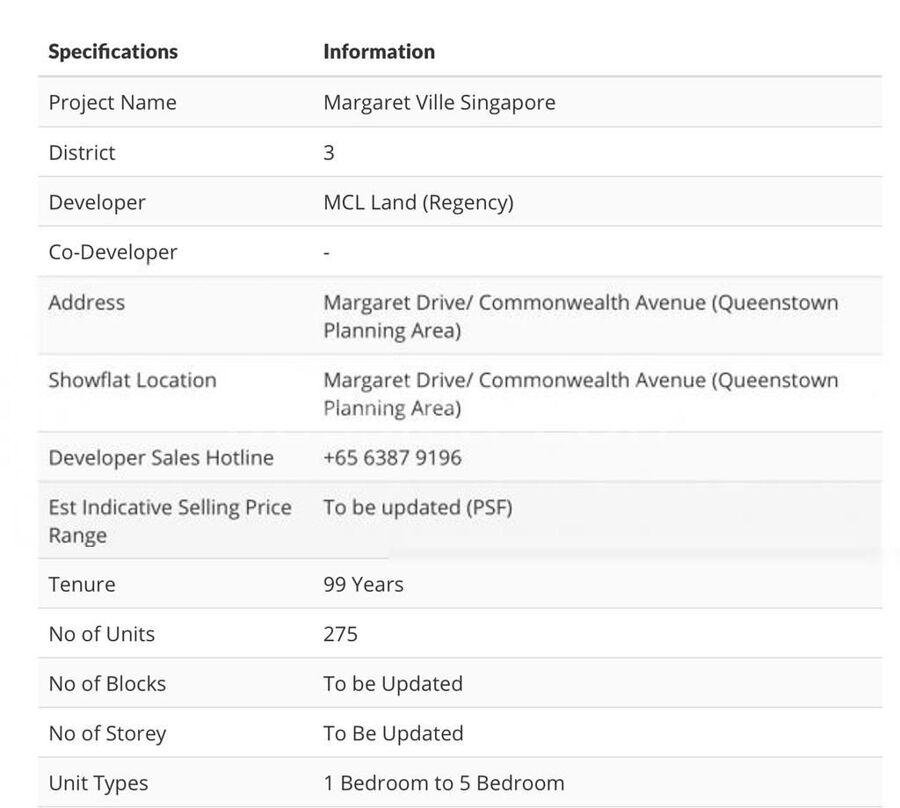Click the District label cell
900x808 pixels.
click(x=82, y=153)
